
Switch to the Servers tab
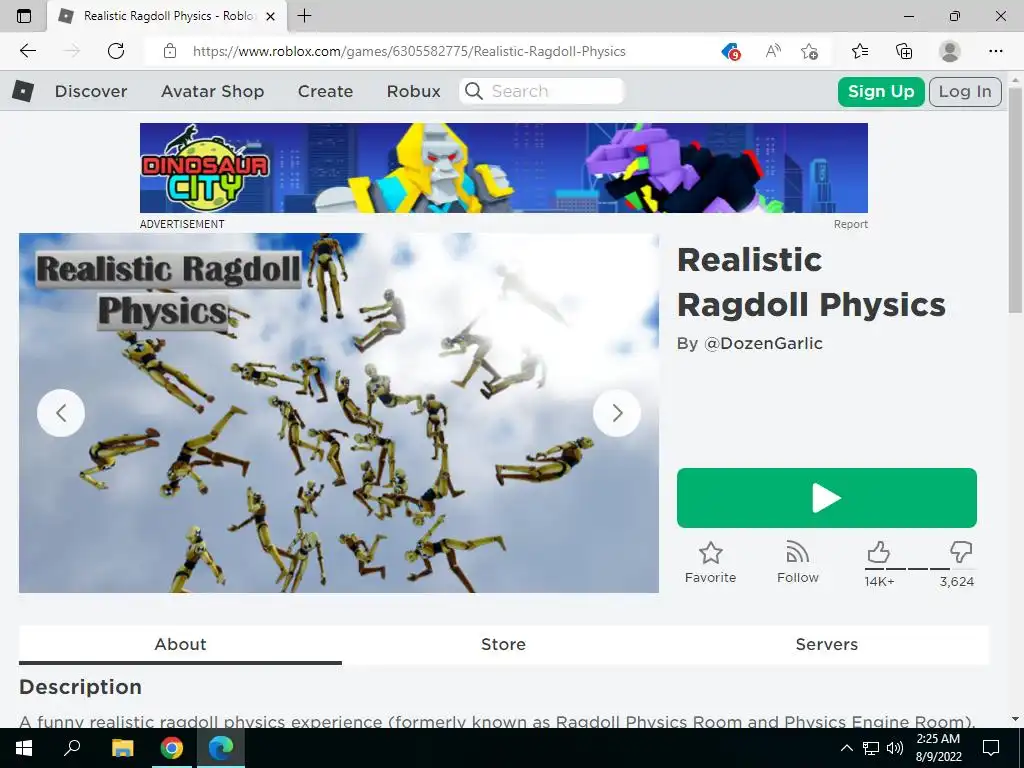(x=826, y=645)
